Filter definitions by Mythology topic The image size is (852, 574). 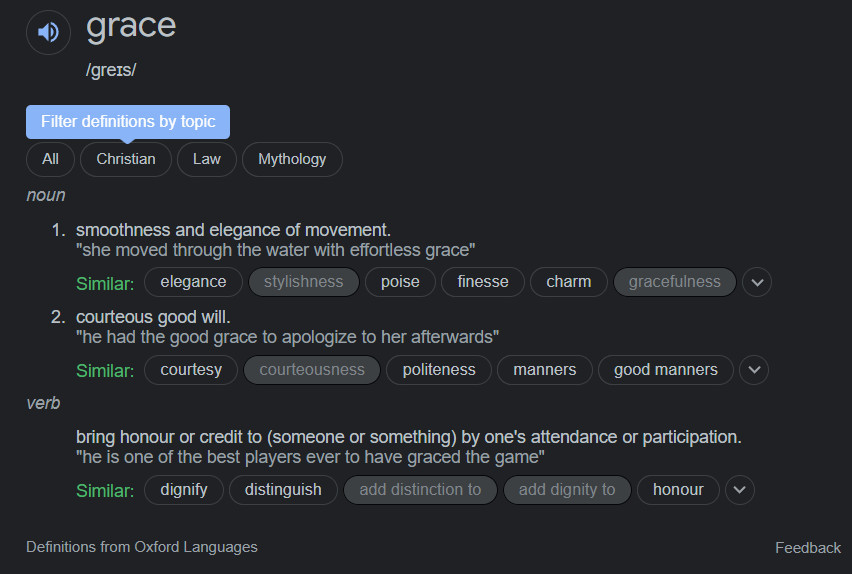click(292, 159)
